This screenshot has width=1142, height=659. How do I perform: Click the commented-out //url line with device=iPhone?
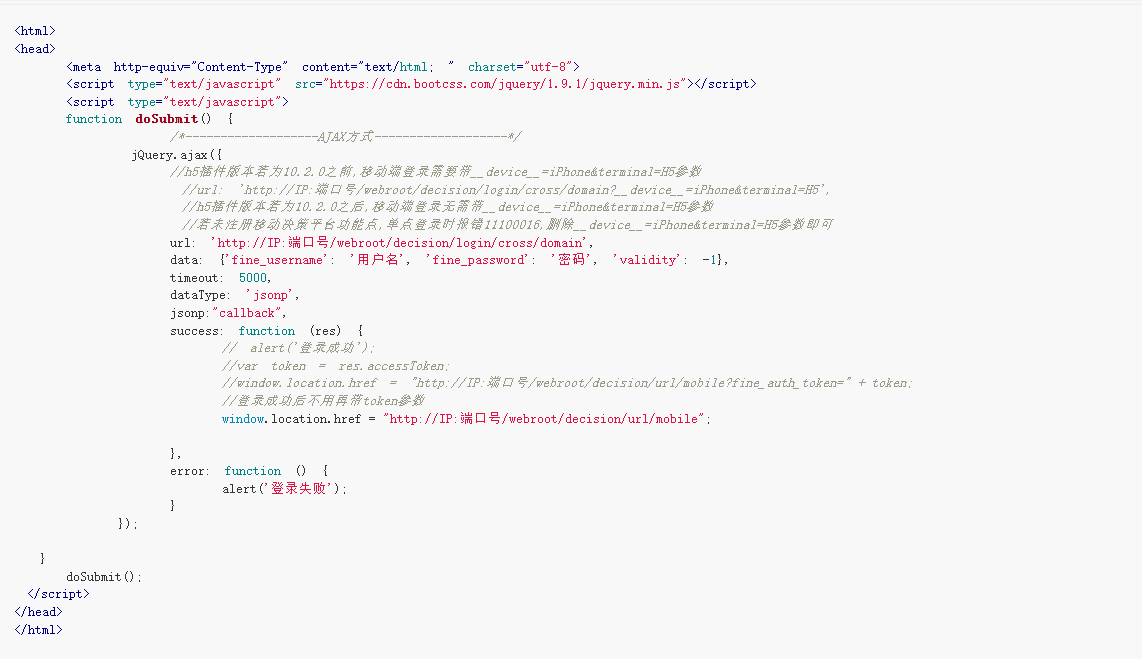(x=506, y=190)
